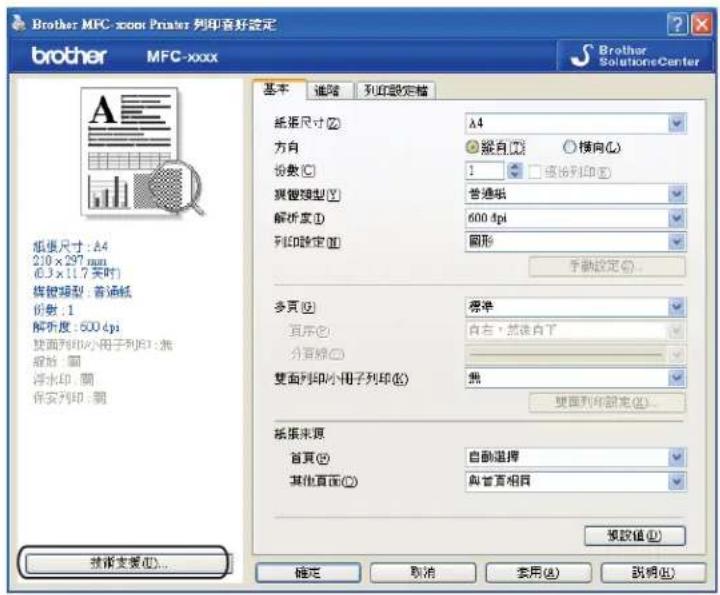The image size is (720, 595).
Task: Open 首頁 paper source dropdown showing 自動選擇
Action: 576,457
